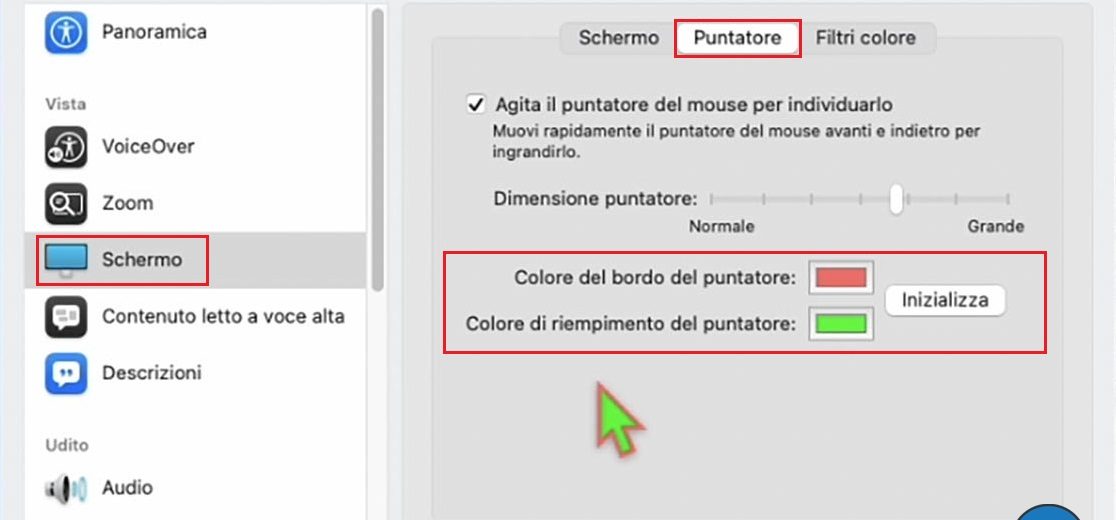Viewport: 1116px width, 520px height.
Task: Select the Puntatore tab
Action: point(737,38)
